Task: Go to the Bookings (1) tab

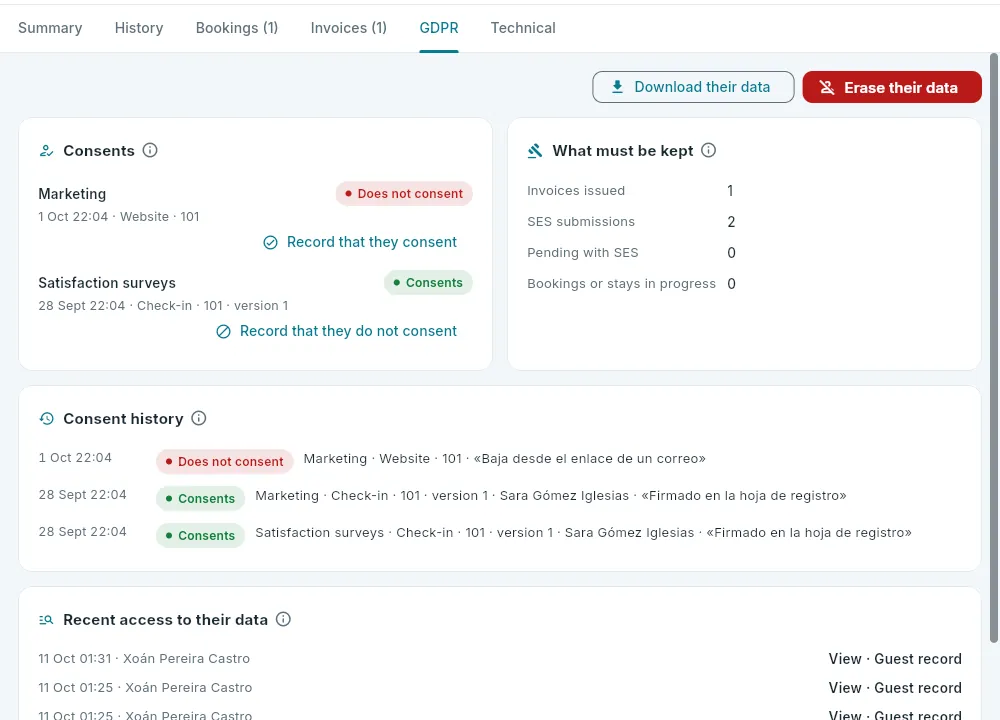Action: (x=237, y=28)
